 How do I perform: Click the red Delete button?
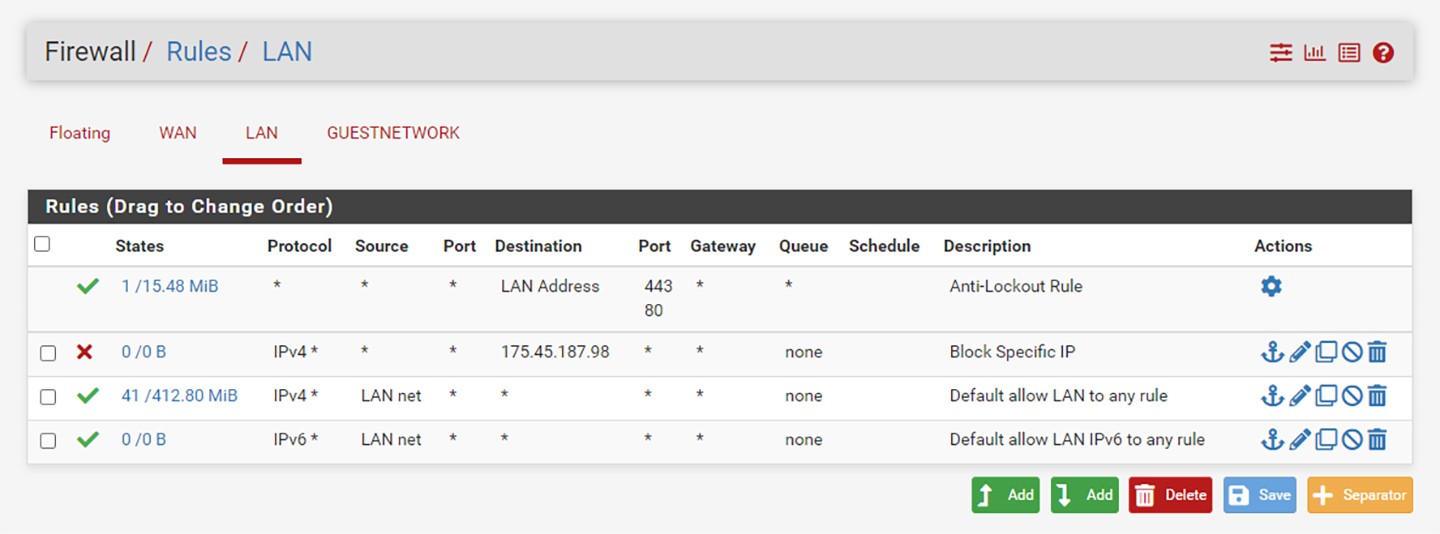[1170, 495]
